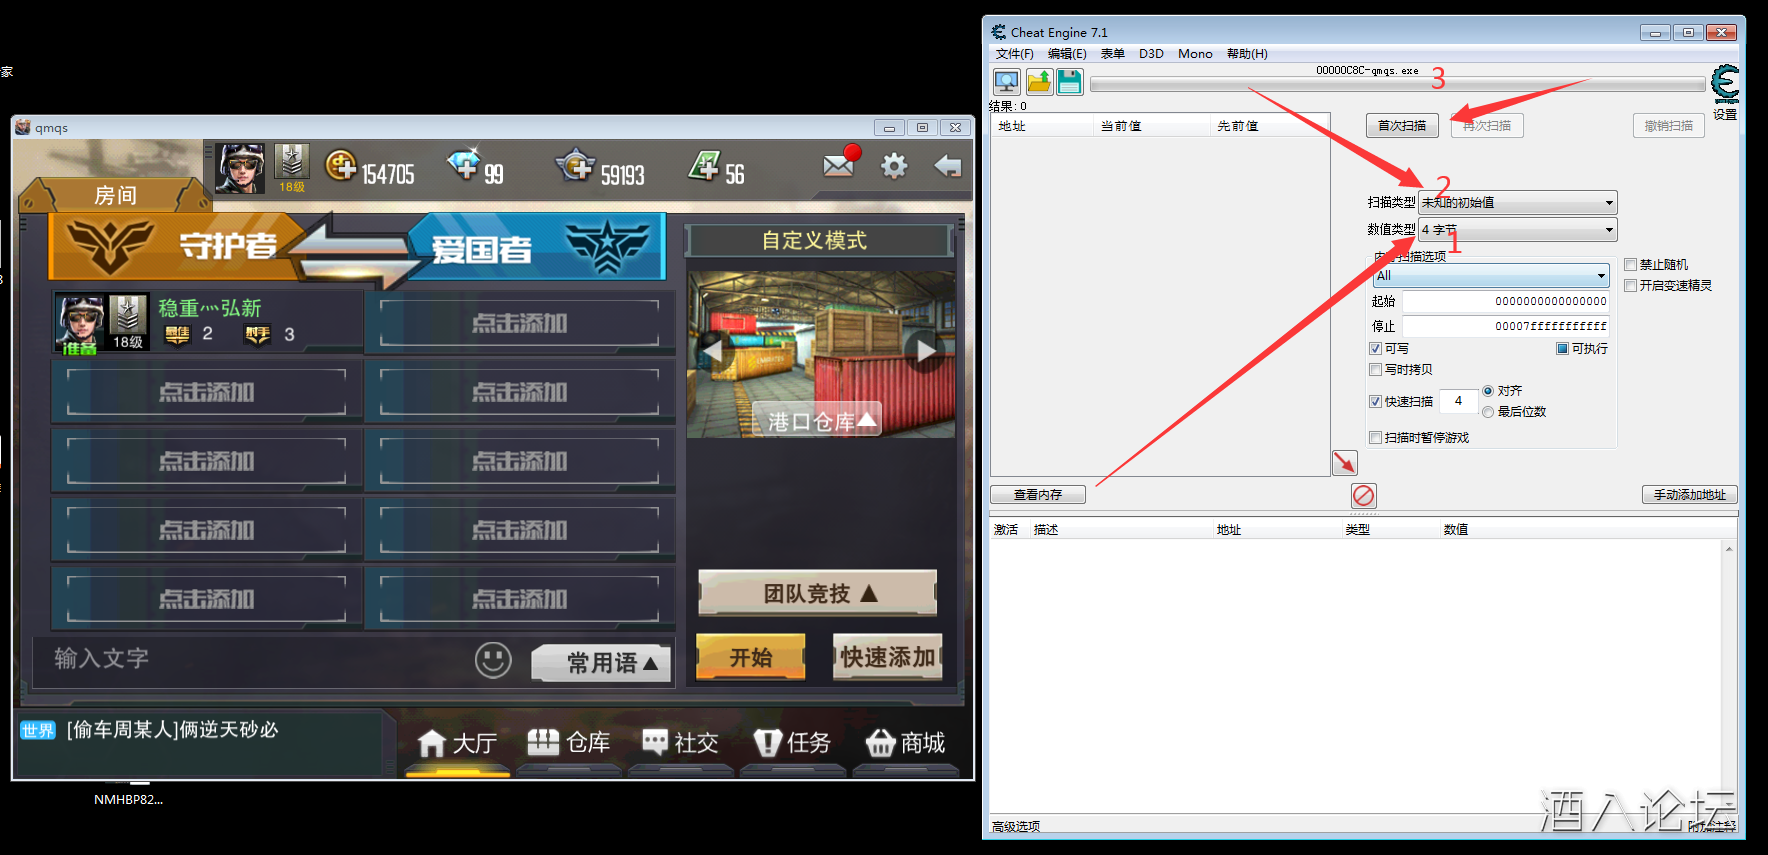Go back with the game's arrow icon

tap(947, 166)
